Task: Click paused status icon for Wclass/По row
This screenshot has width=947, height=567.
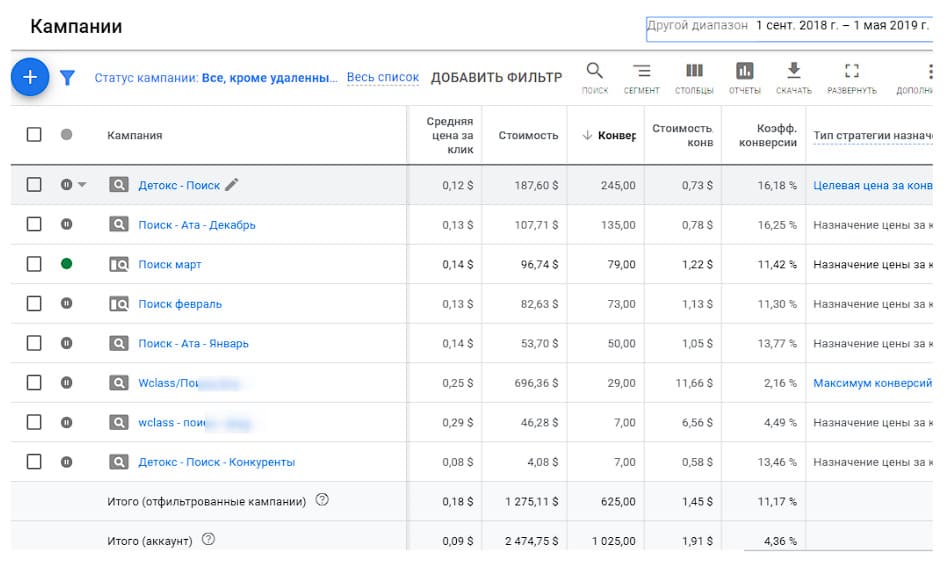Action: pos(66,382)
